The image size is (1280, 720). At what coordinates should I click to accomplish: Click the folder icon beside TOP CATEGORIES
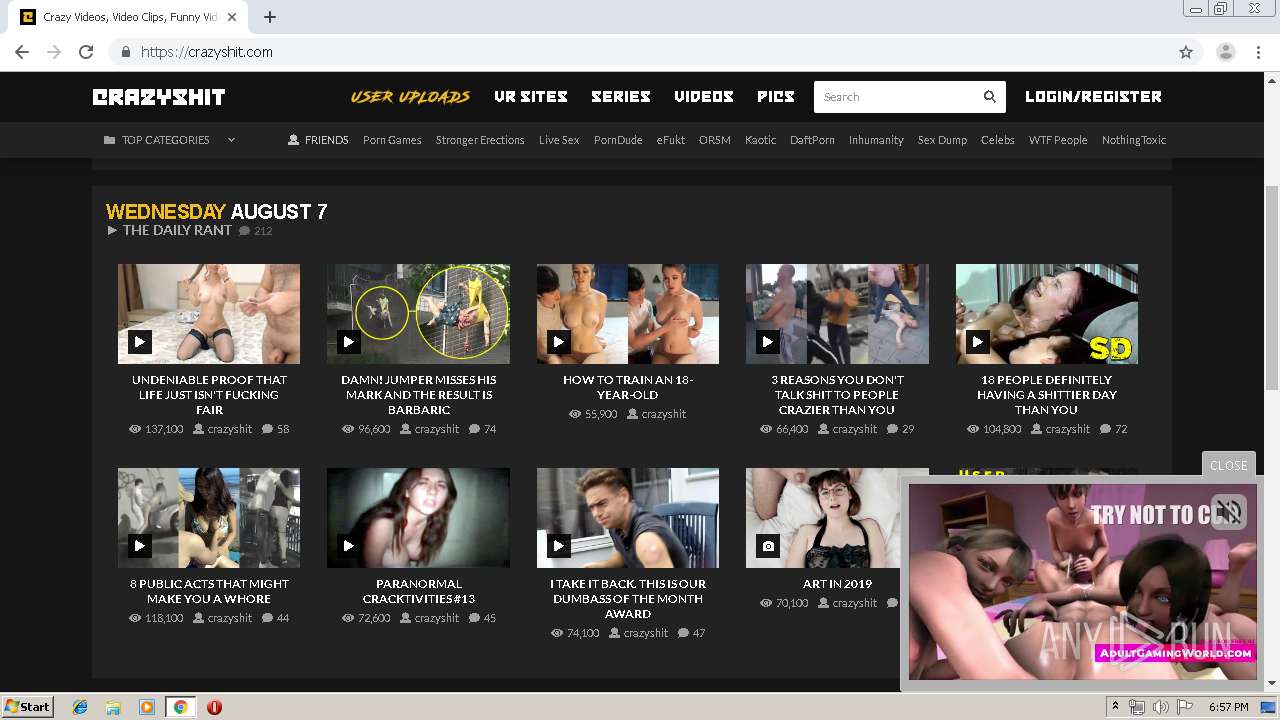click(109, 140)
